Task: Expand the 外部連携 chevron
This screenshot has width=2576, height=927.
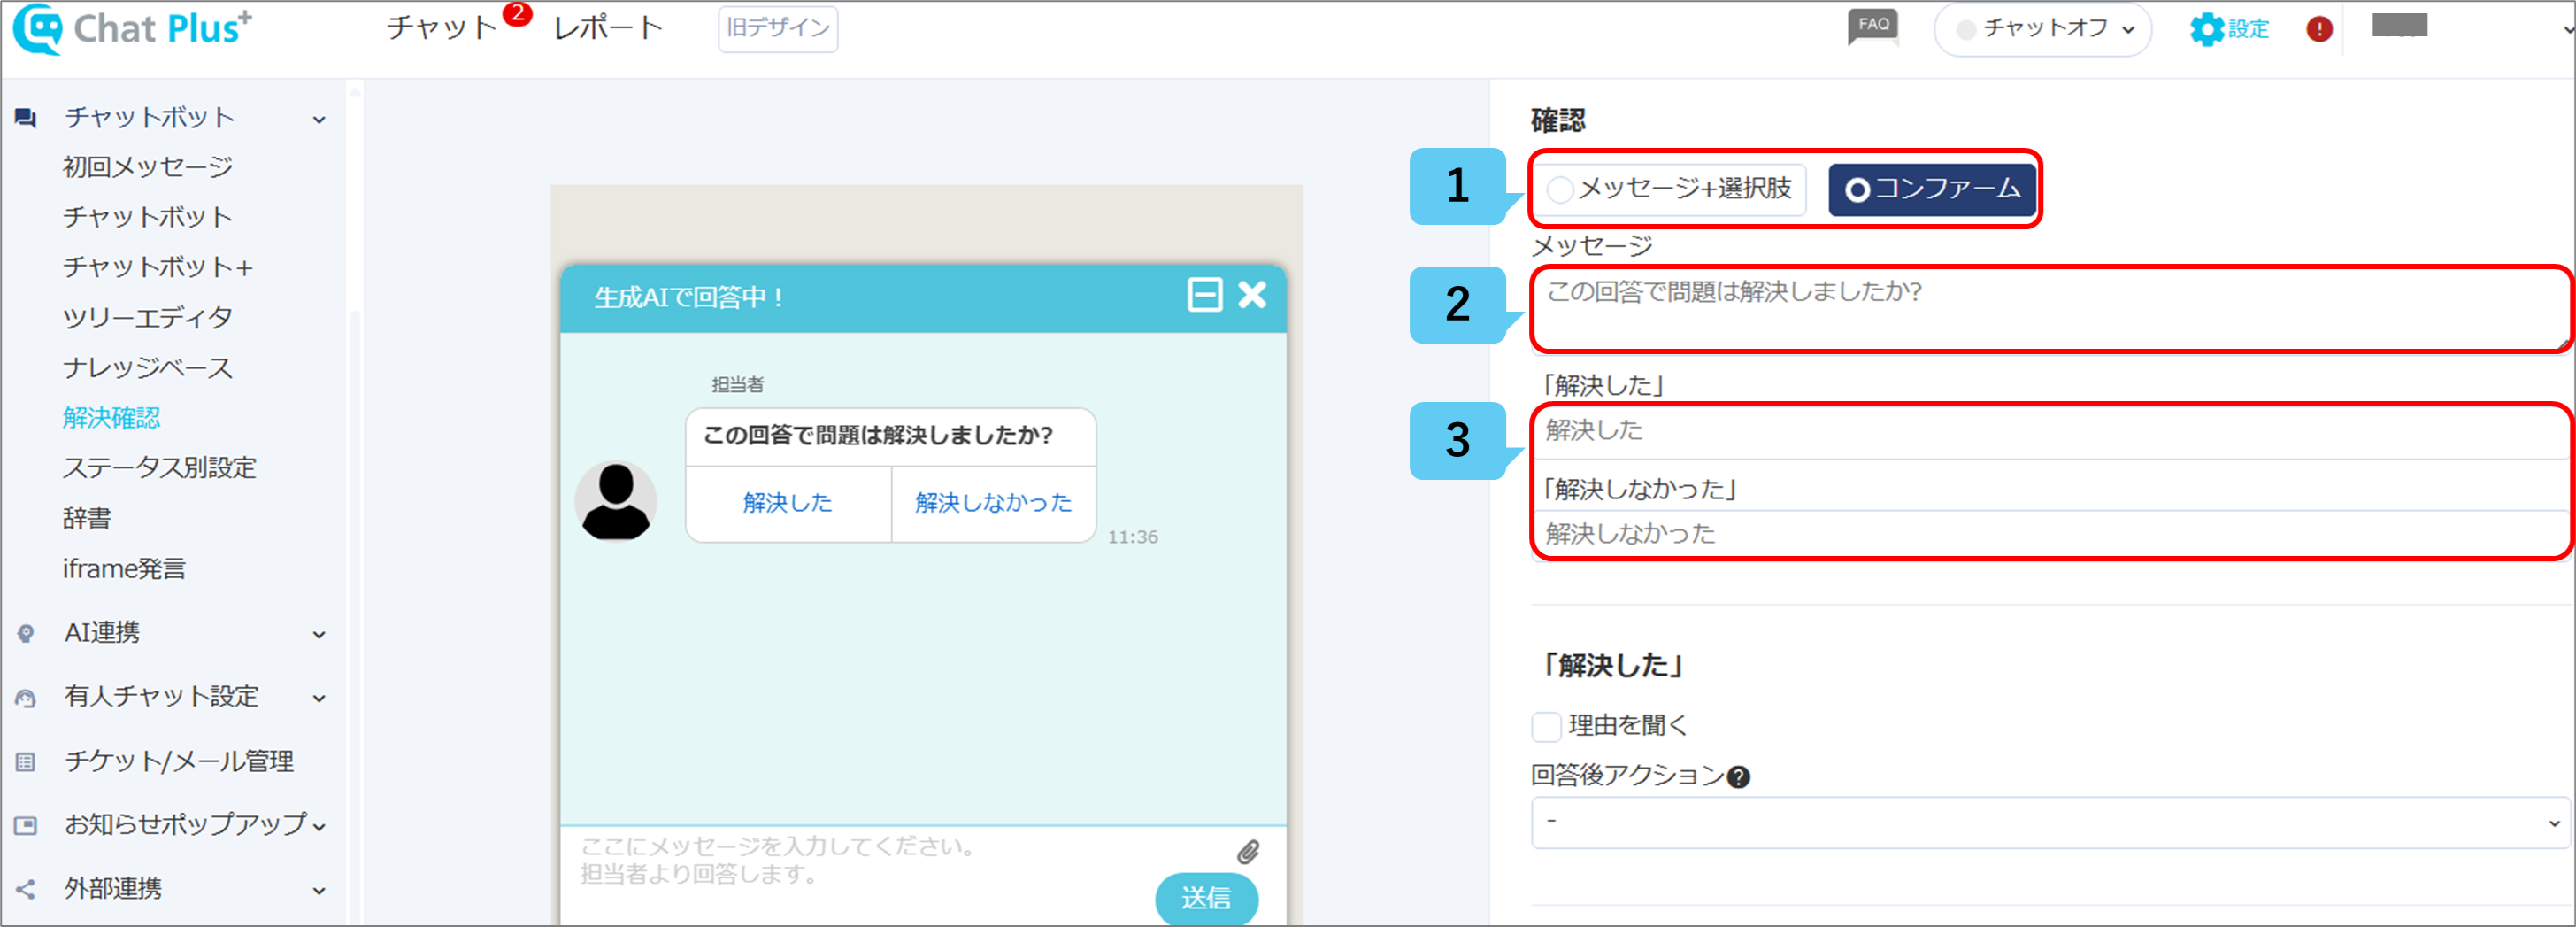Action: tap(319, 891)
